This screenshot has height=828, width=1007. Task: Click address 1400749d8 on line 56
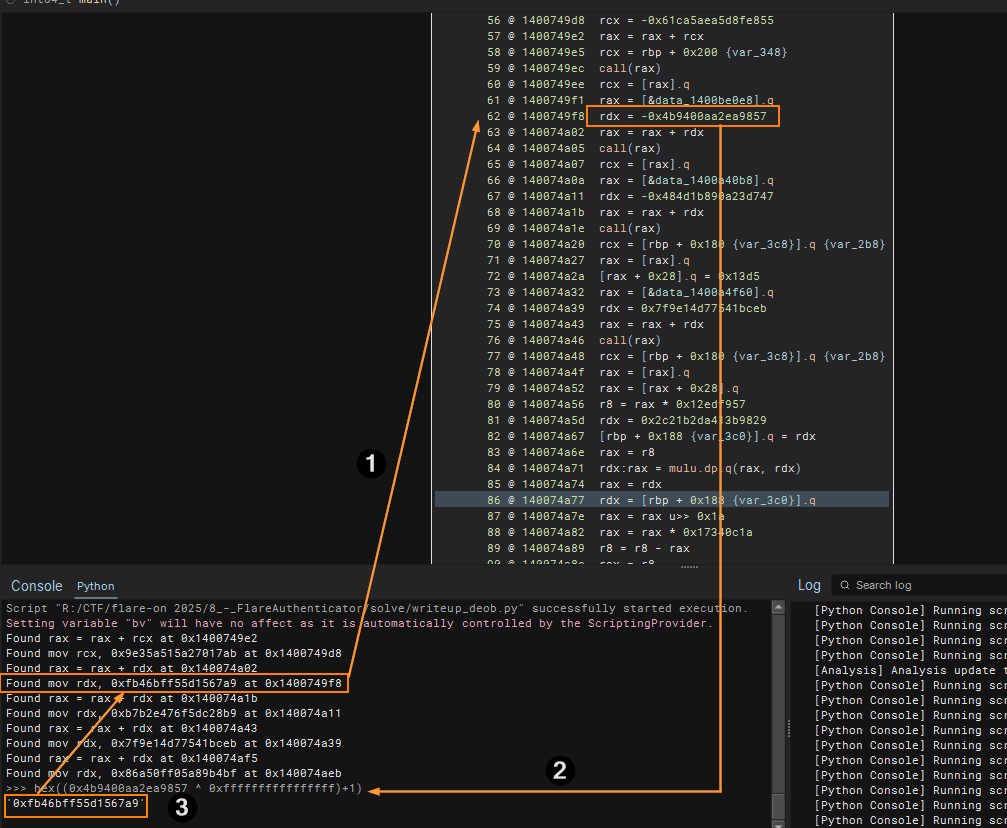[x=552, y=20]
